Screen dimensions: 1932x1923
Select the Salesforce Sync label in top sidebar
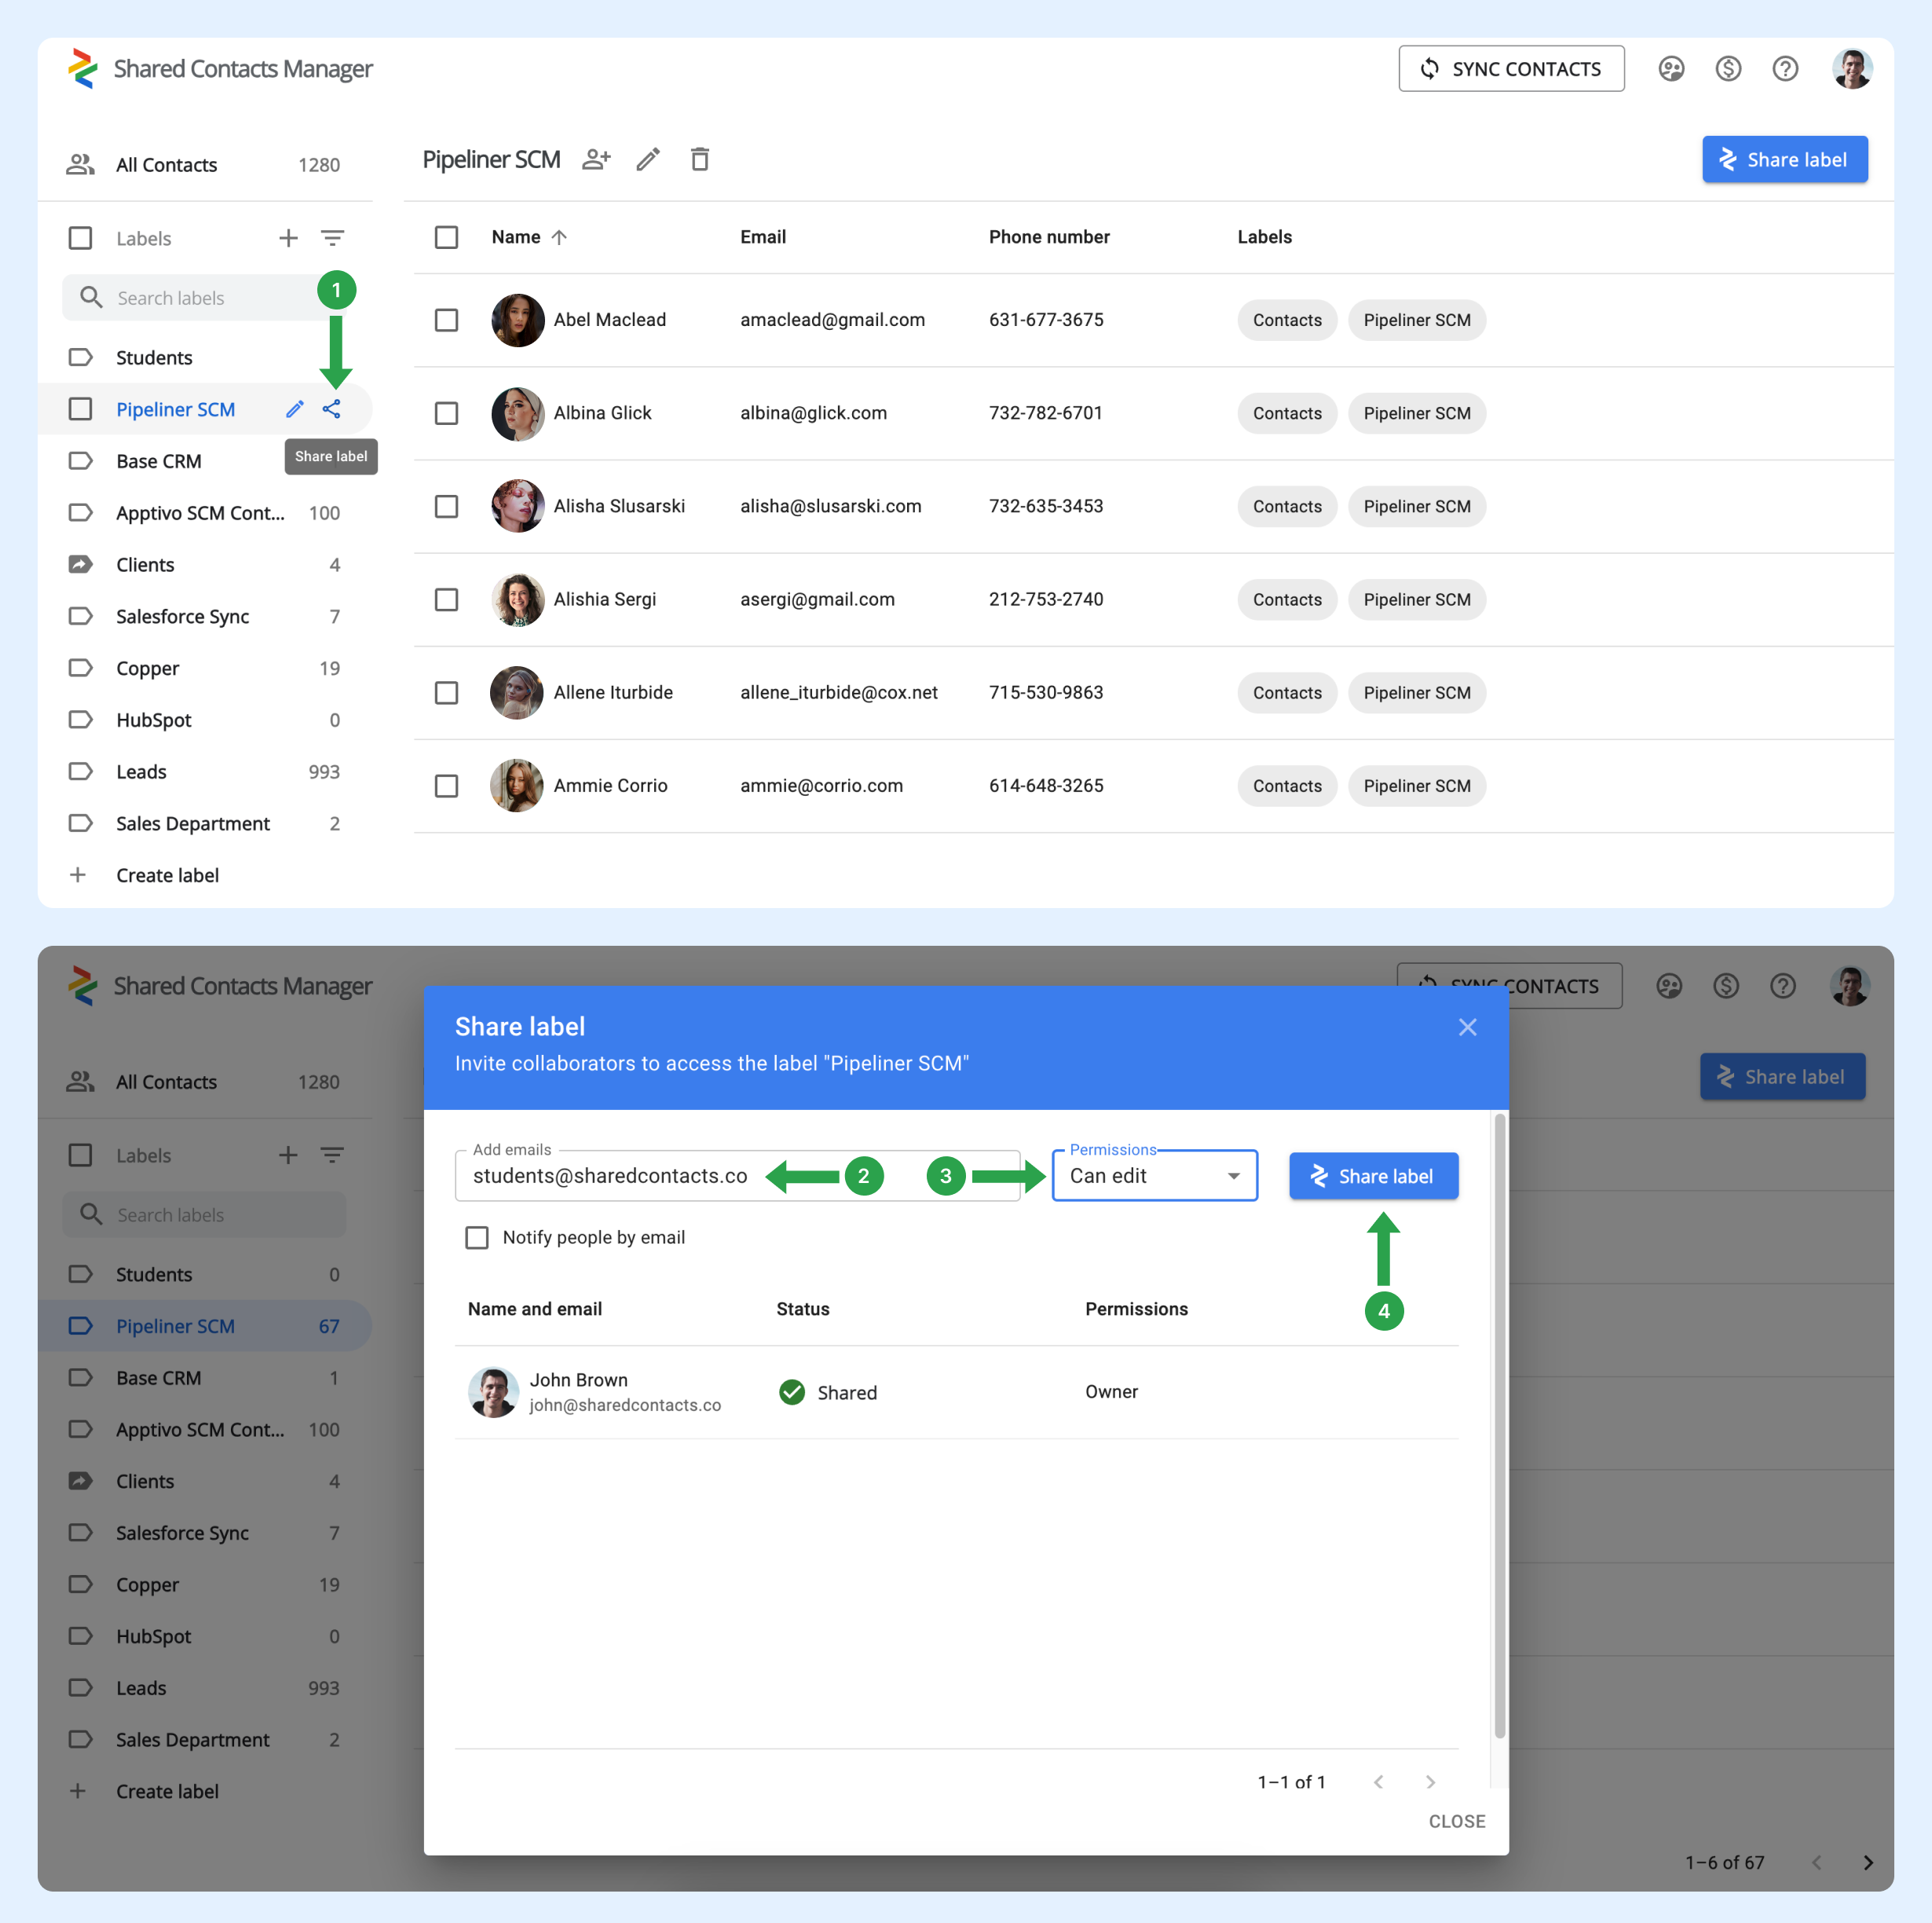pyautogui.click(x=205, y=616)
